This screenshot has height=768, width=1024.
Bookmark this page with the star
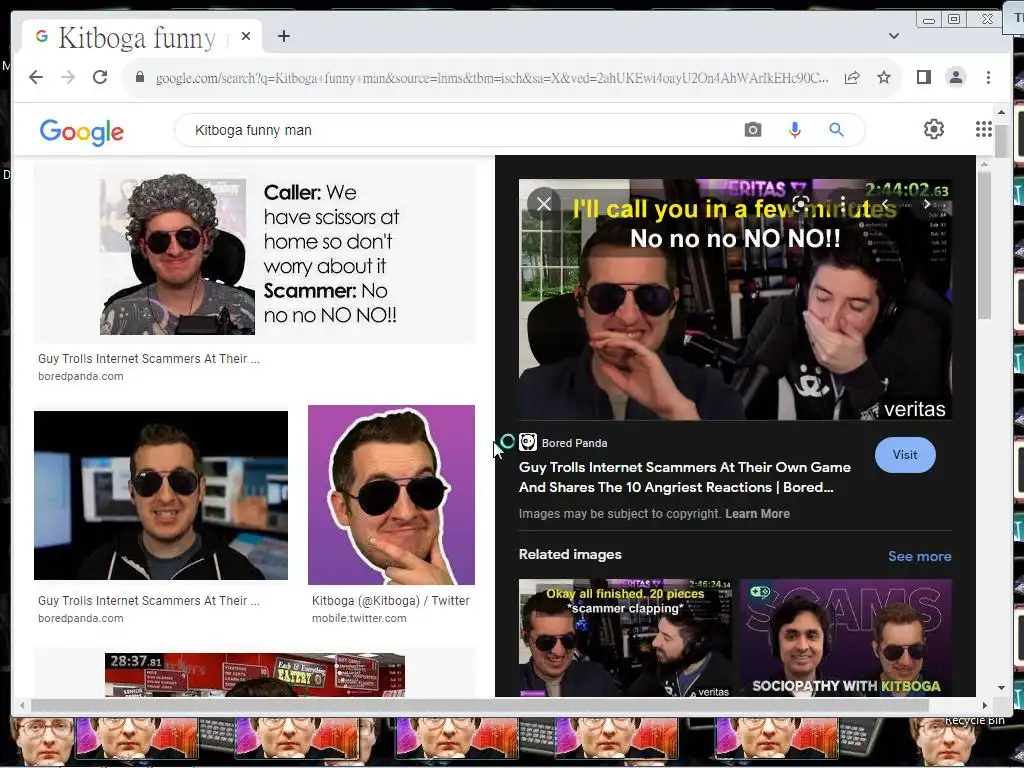pos(884,78)
